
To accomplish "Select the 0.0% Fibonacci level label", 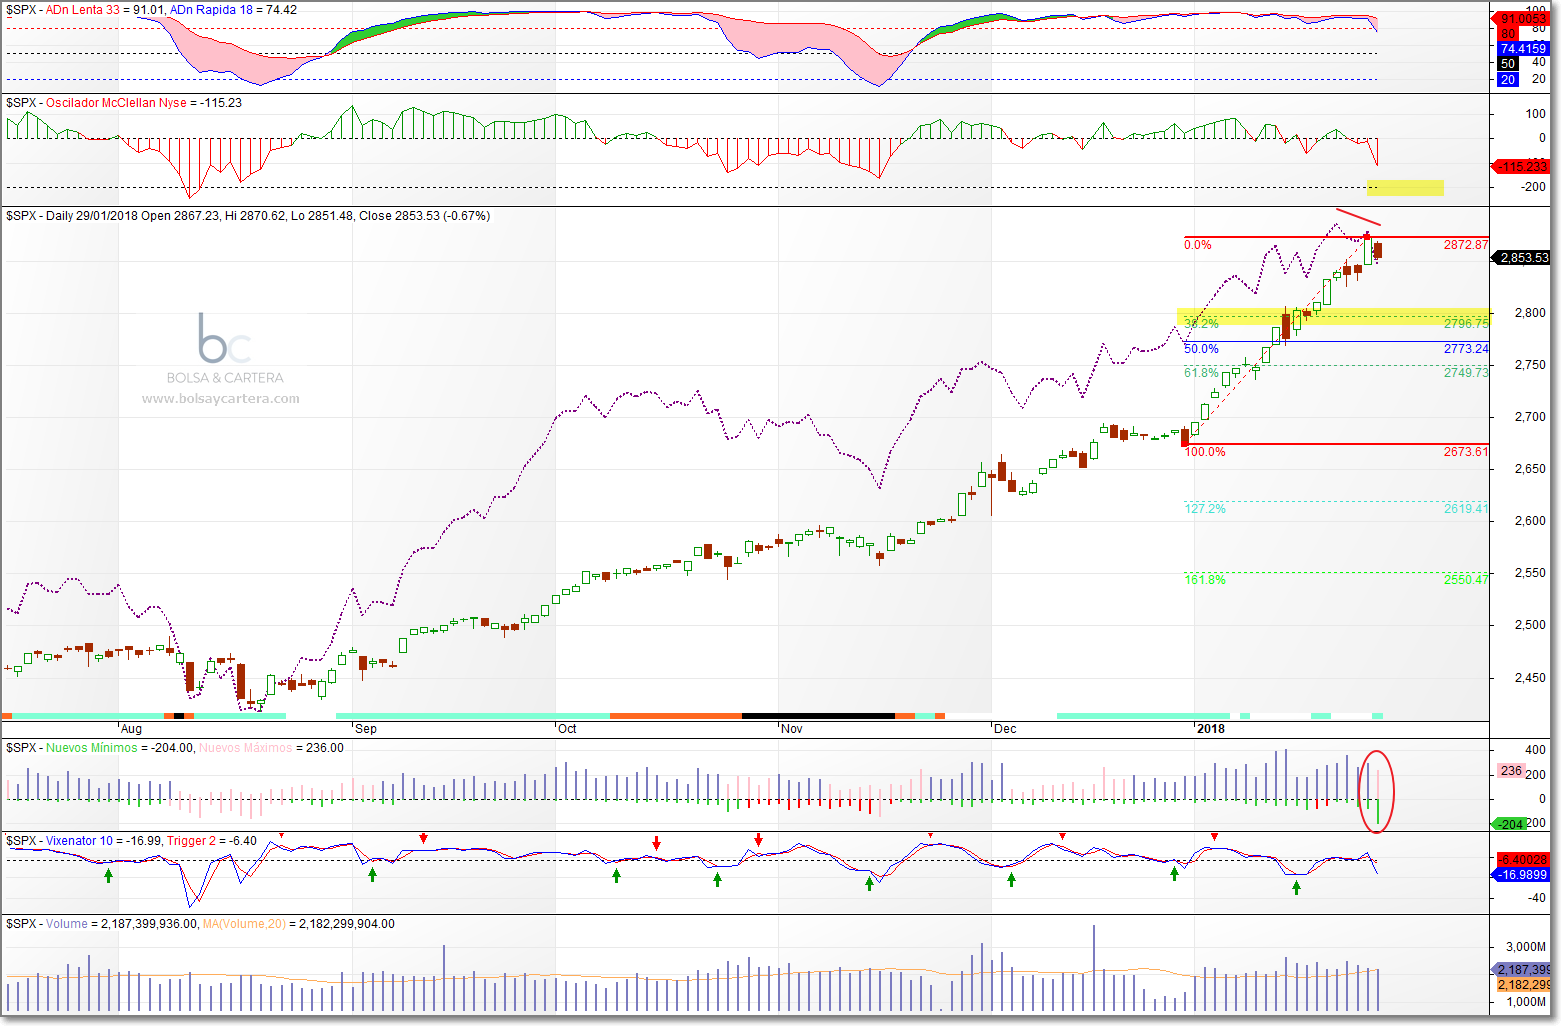I will click(1197, 245).
